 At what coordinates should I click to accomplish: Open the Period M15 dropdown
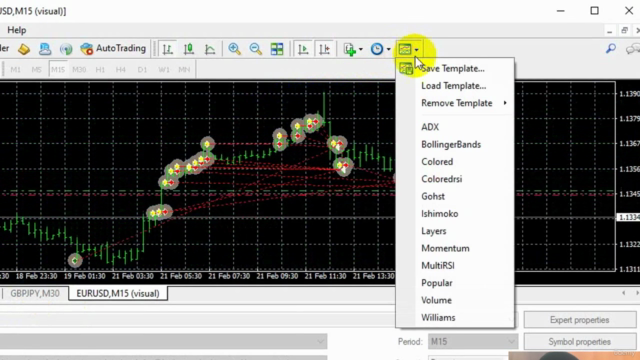tap(473, 342)
